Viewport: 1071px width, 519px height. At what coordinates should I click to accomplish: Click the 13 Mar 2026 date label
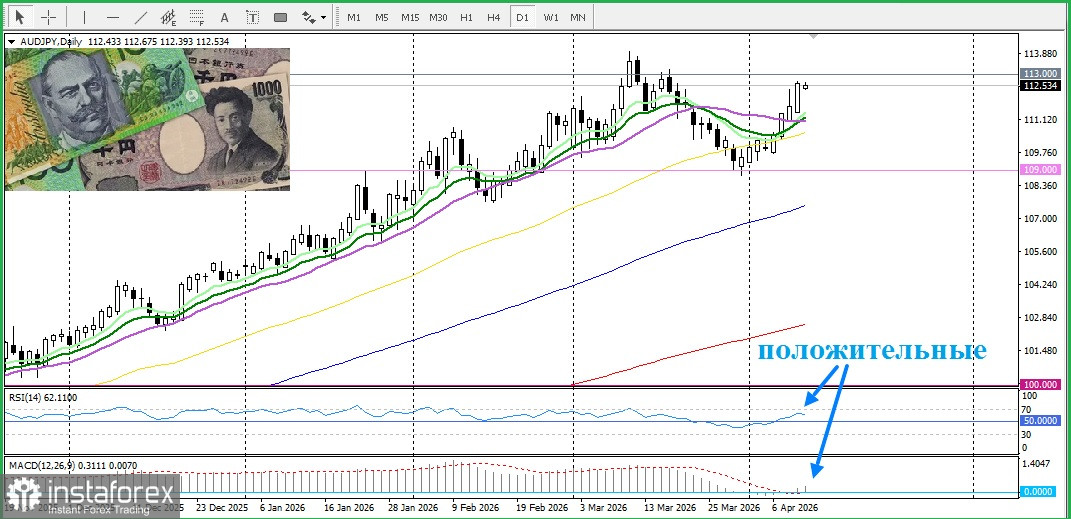670,508
